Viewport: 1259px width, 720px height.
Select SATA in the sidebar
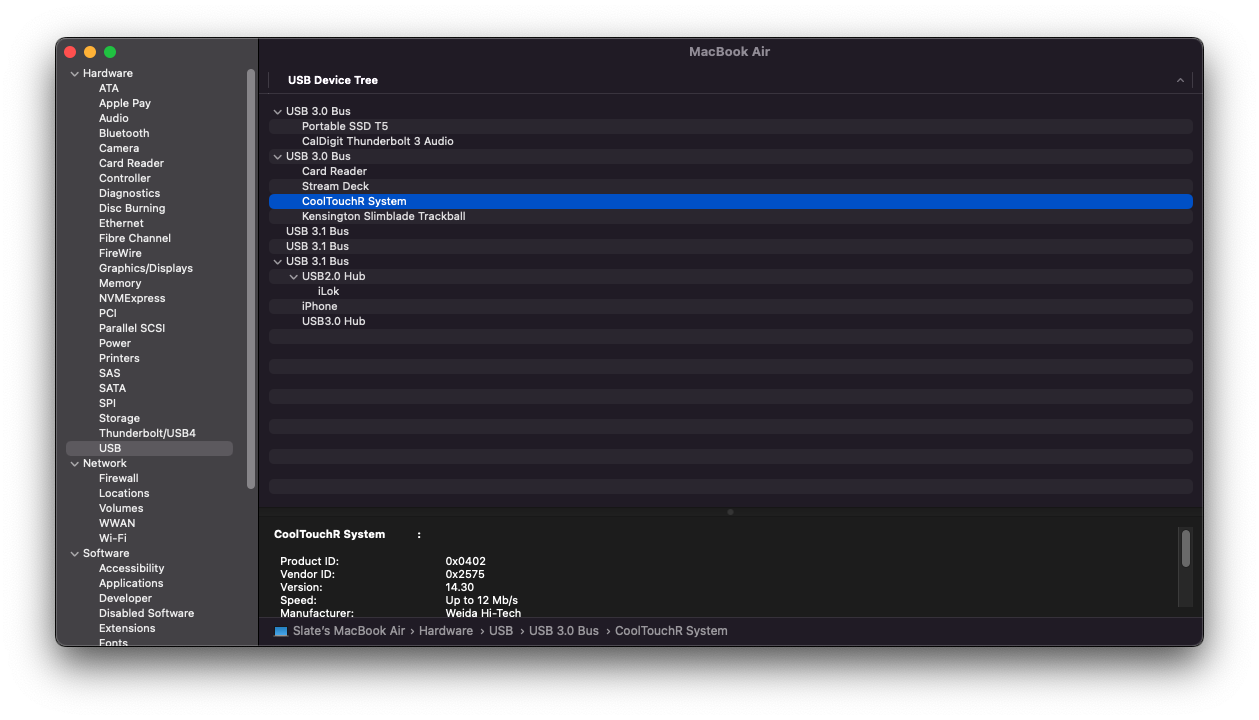coord(113,388)
